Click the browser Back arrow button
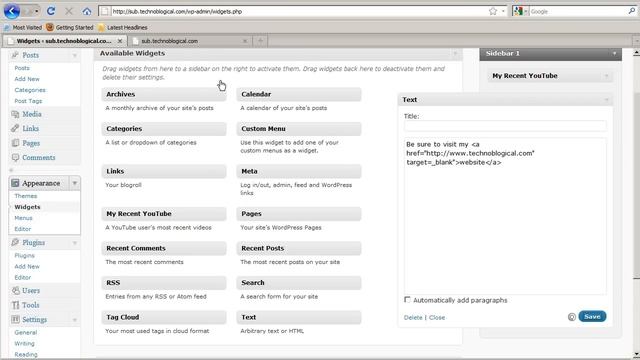640x360 pixels. (x=11, y=11)
